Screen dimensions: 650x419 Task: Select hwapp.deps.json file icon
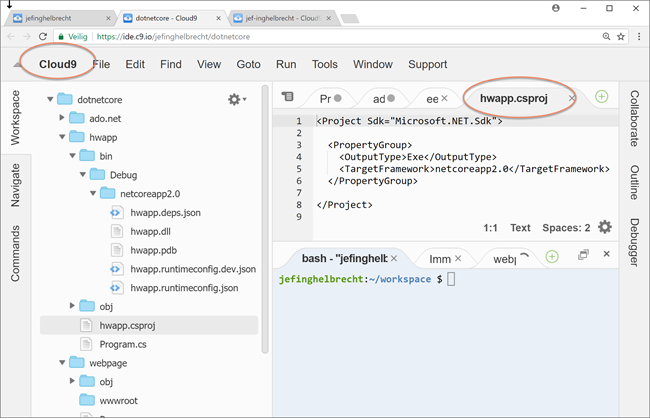coord(116,213)
